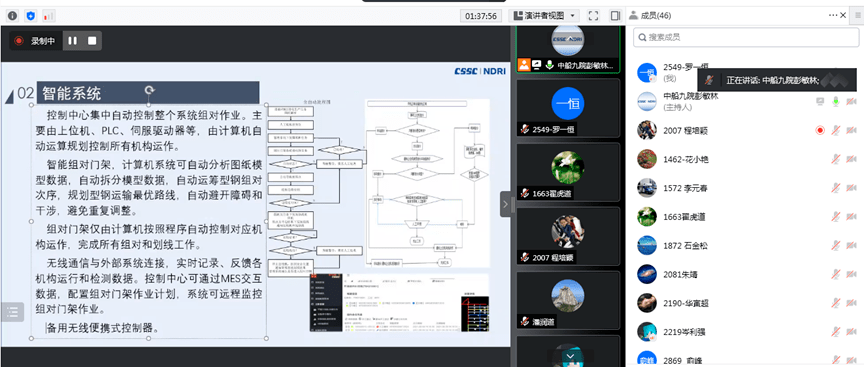Select member 2007 程培颖 in list
Image resolution: width=864 pixels, height=367 pixels.
click(x=746, y=131)
